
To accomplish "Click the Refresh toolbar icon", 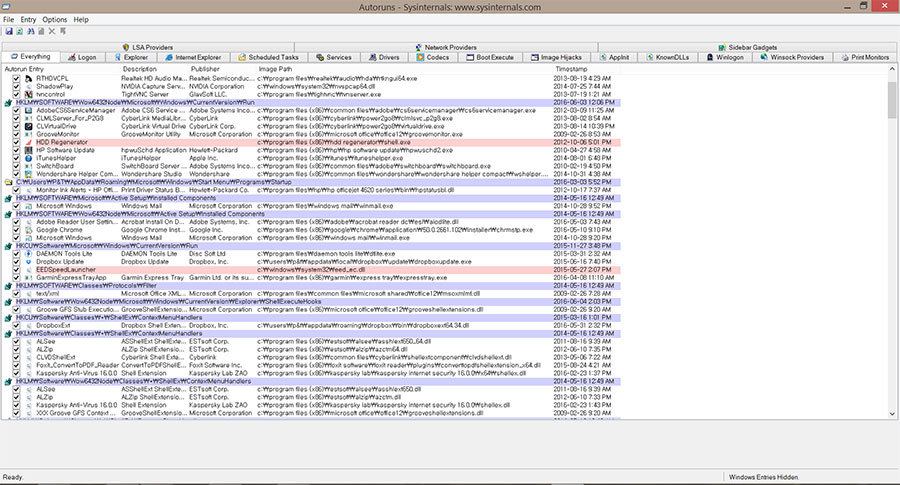I will (20, 31).
